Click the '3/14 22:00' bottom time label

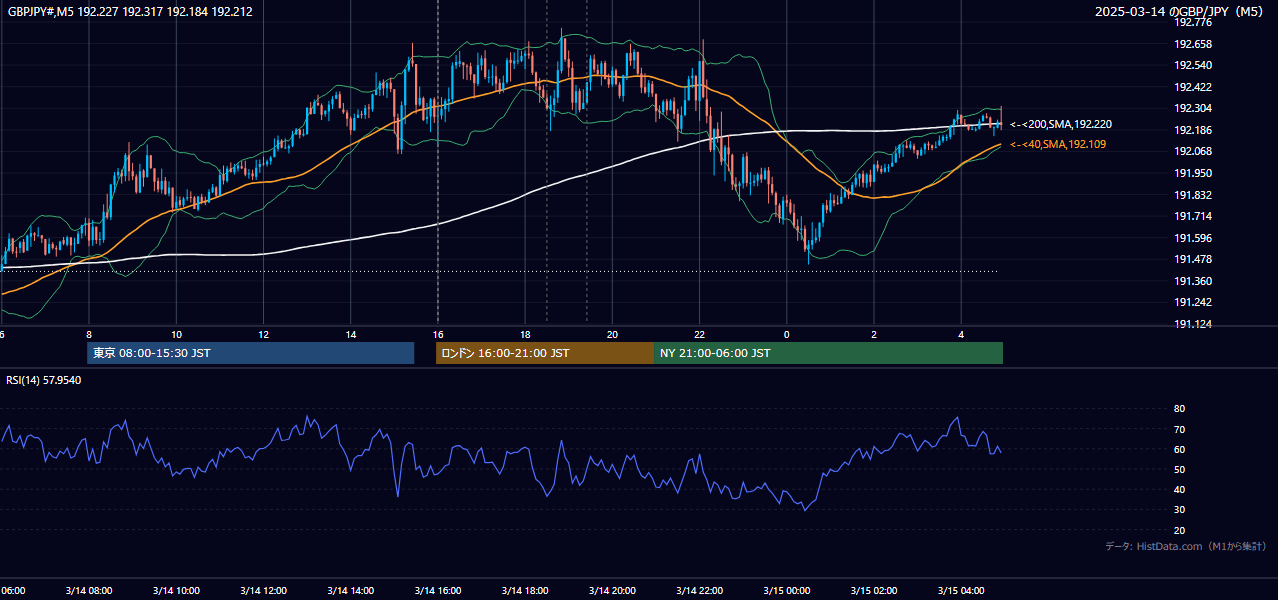point(700,591)
